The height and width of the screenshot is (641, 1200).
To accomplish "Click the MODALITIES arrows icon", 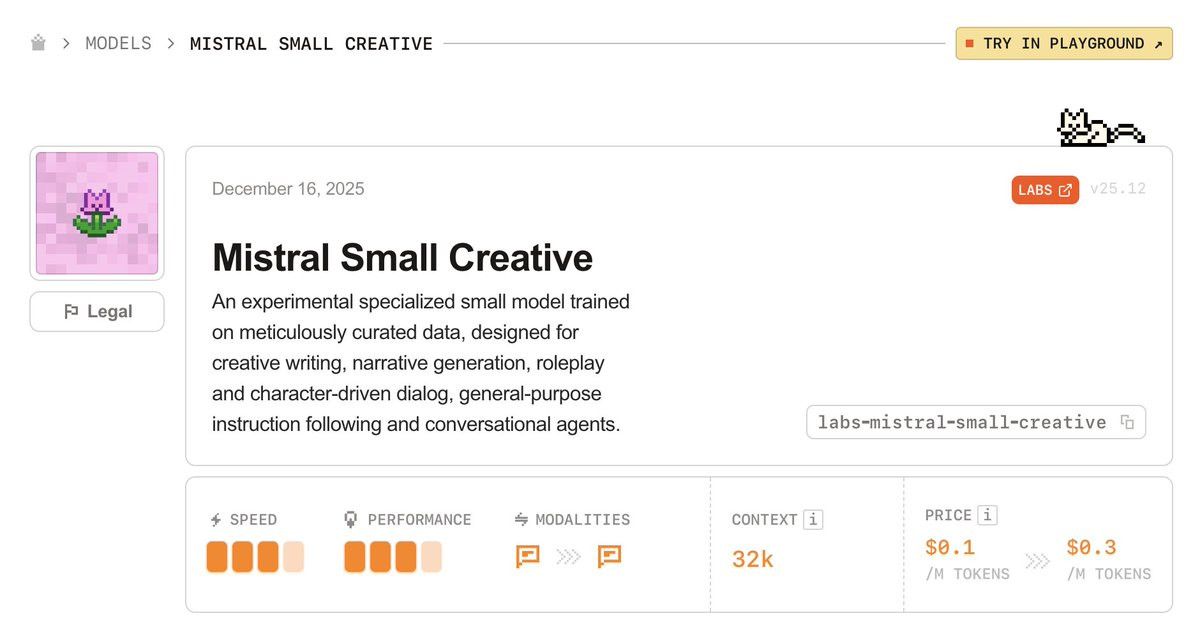I will (x=521, y=519).
